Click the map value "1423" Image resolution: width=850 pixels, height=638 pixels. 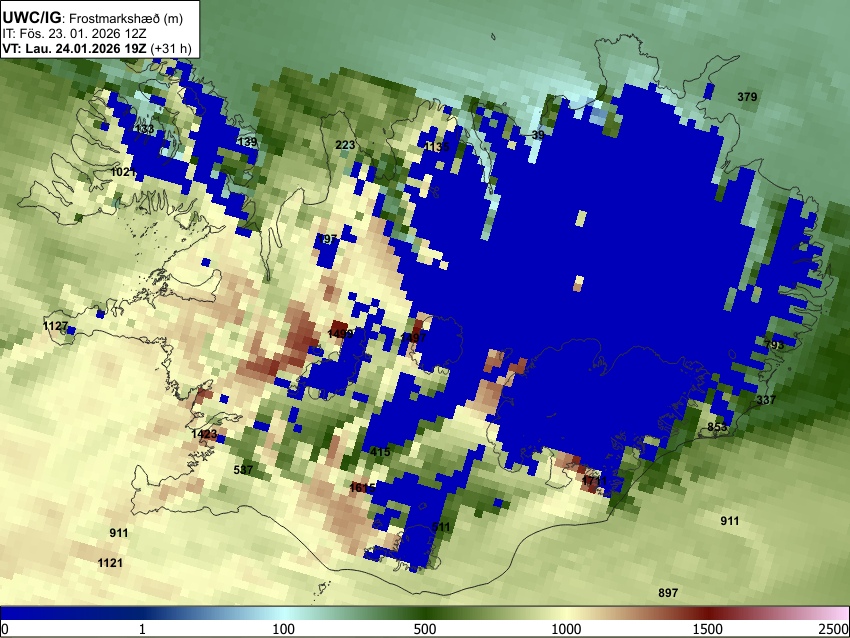pos(204,434)
